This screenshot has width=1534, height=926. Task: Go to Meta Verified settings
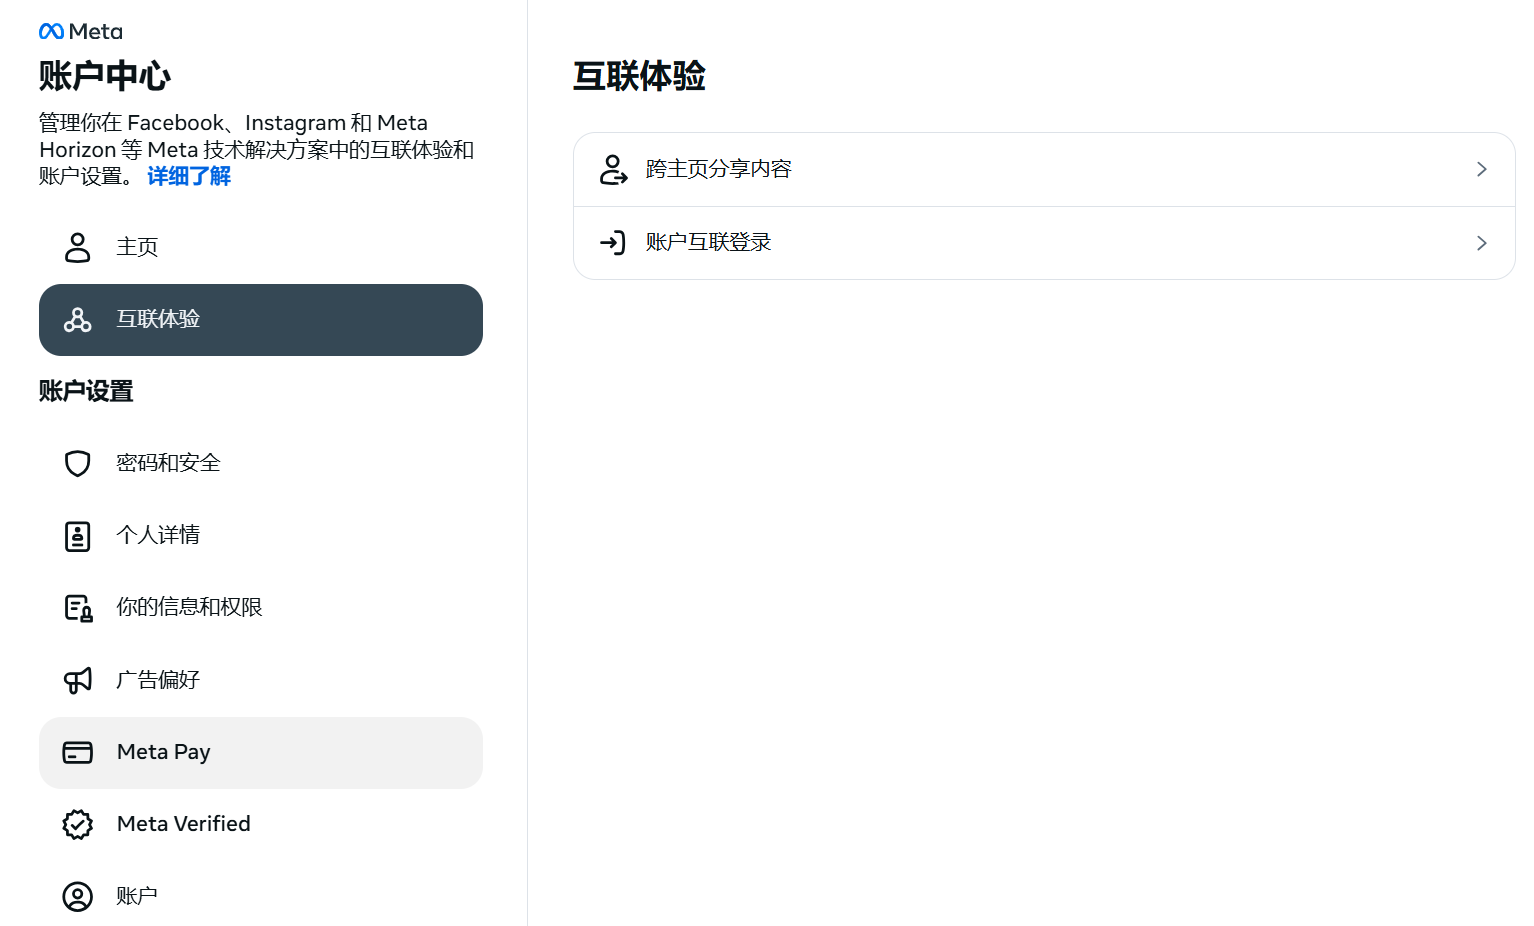click(x=184, y=824)
